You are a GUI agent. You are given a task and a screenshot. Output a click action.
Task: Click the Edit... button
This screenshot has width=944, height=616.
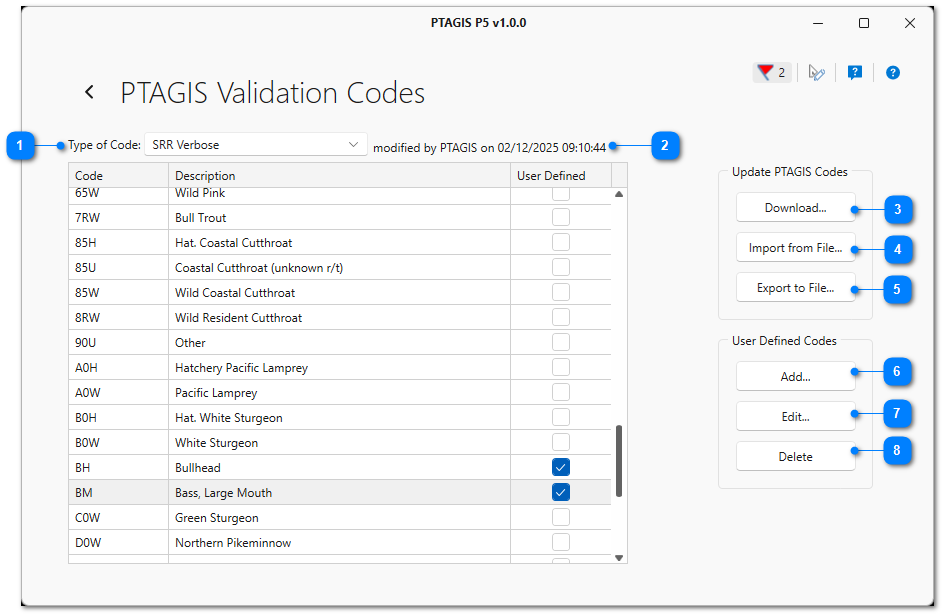[795, 417]
